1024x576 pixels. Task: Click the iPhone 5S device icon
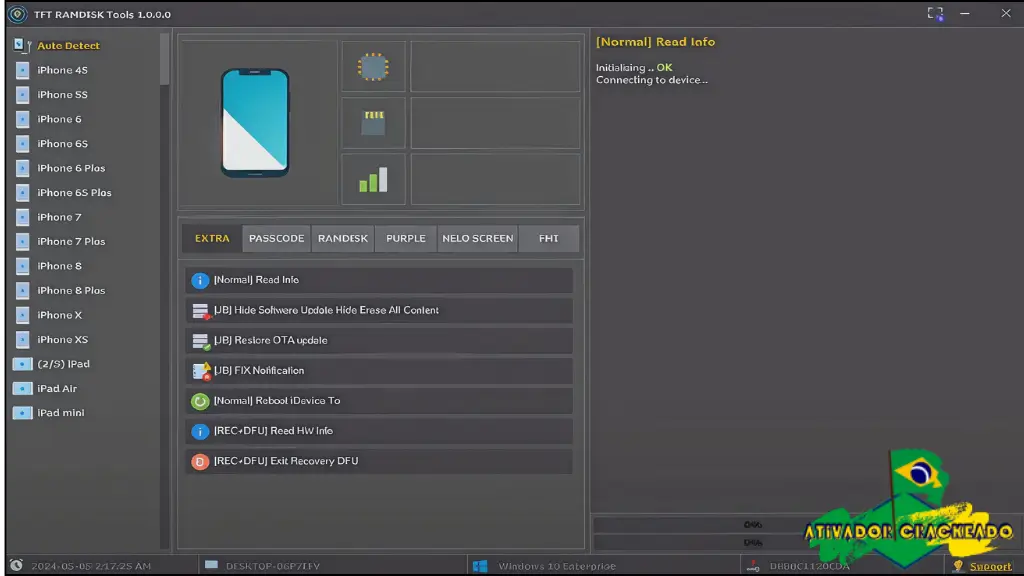tap(22, 95)
